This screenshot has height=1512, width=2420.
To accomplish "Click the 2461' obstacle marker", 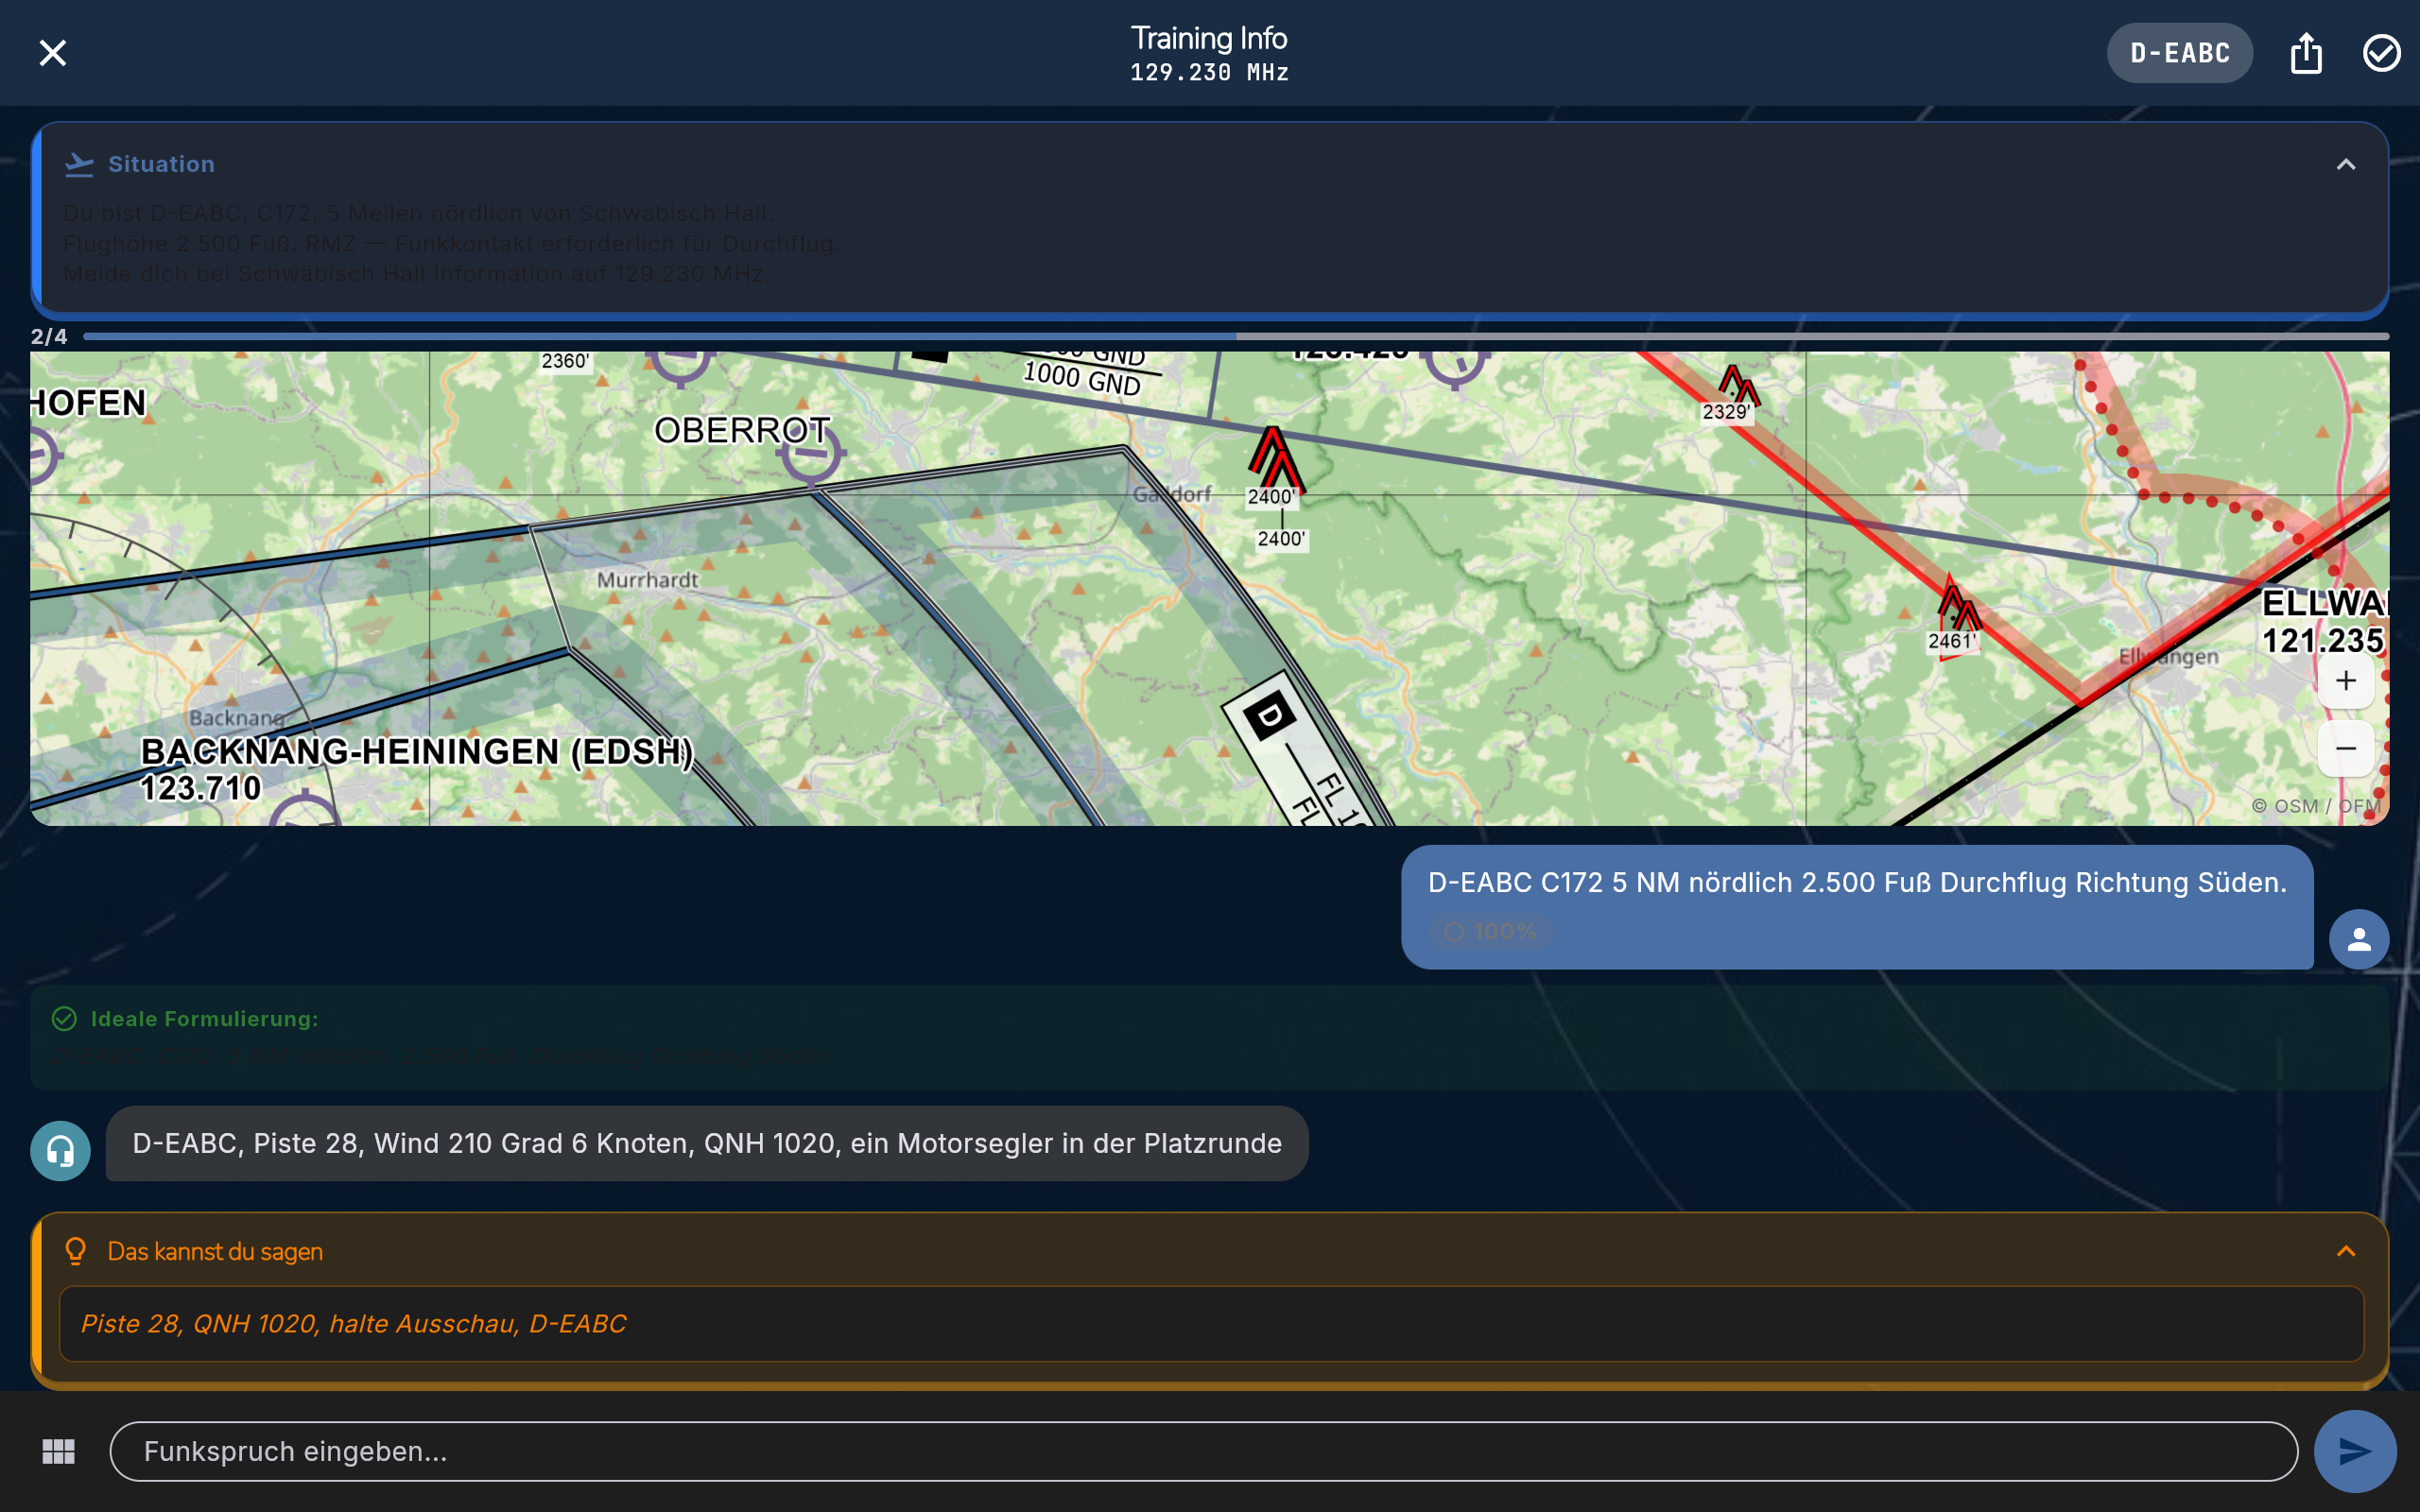I will [x=1953, y=616].
